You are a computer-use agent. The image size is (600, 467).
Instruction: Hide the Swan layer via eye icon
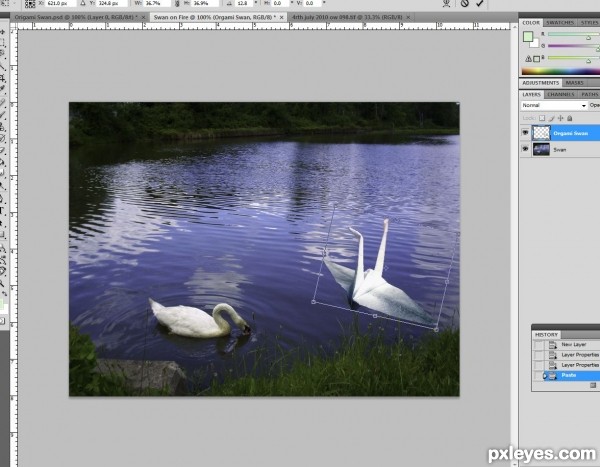[x=525, y=149]
